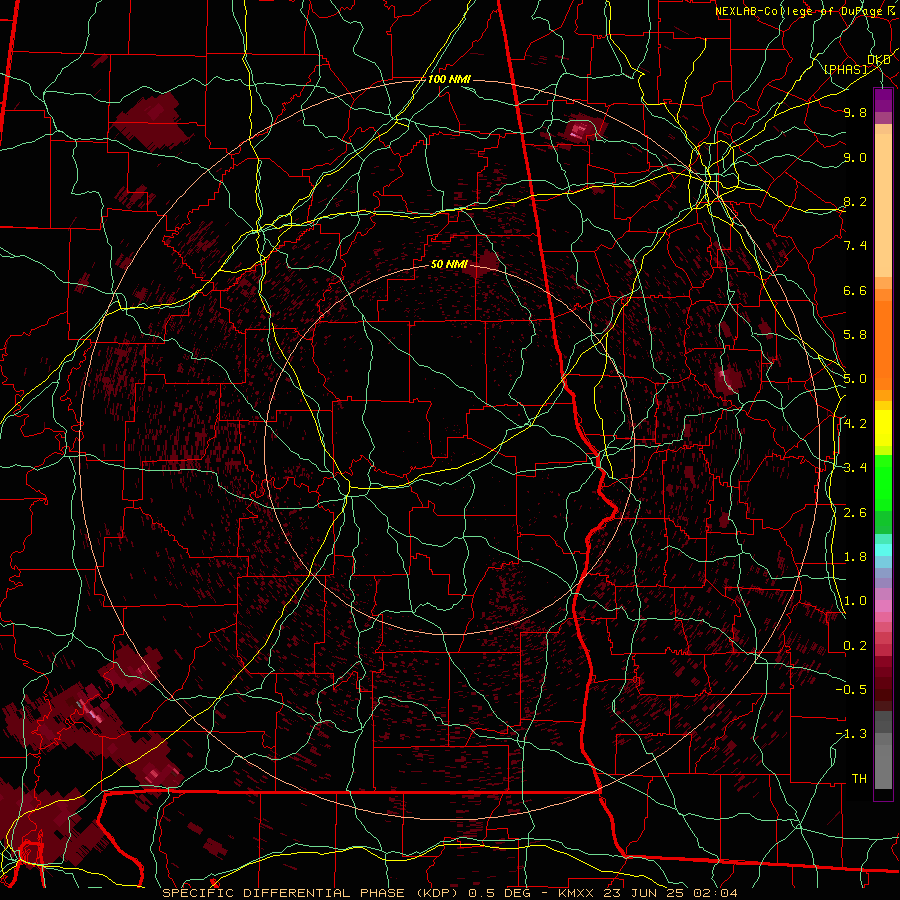Click the 3.4 scale value
Screen dimensions: 900x900
(x=855, y=468)
